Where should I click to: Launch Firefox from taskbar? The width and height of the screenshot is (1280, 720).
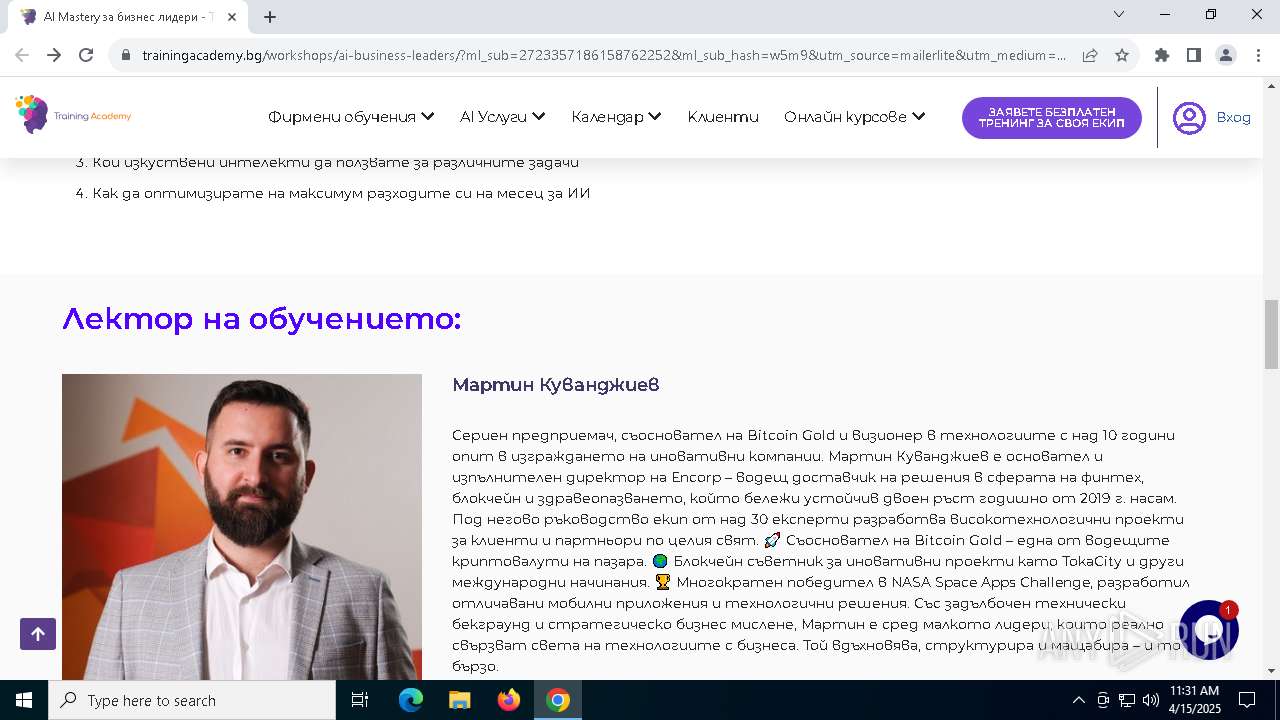(509, 700)
